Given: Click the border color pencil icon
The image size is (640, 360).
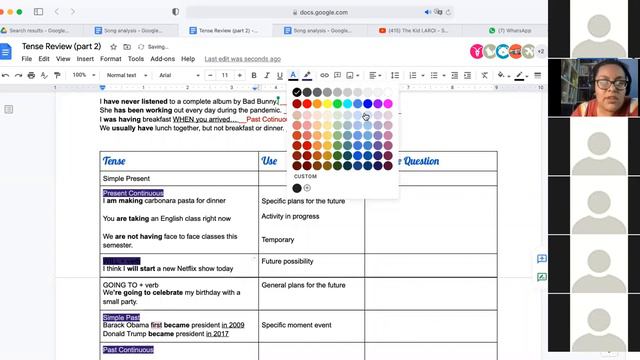Looking at the screenshot, I should [x=520, y=75].
